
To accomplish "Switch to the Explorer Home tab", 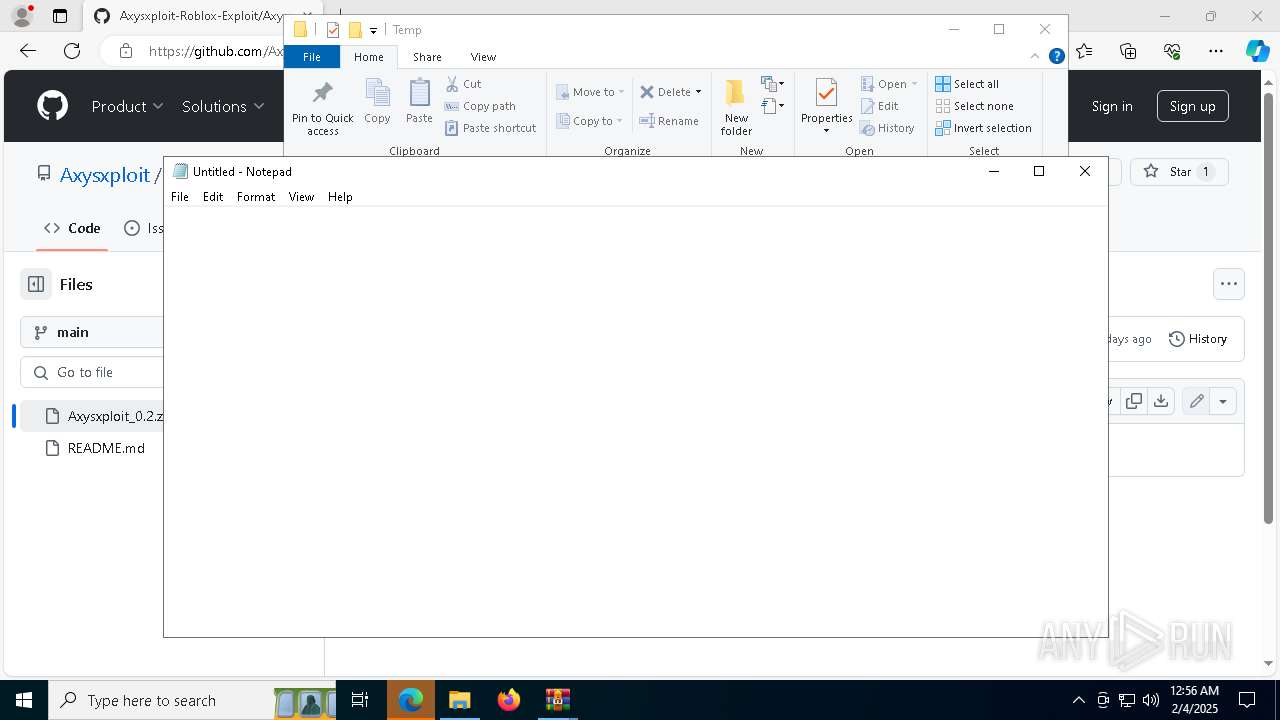I will [368, 57].
